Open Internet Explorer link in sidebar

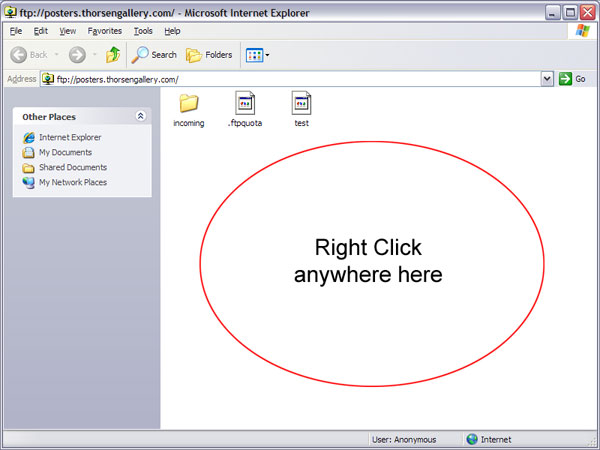click(70, 137)
